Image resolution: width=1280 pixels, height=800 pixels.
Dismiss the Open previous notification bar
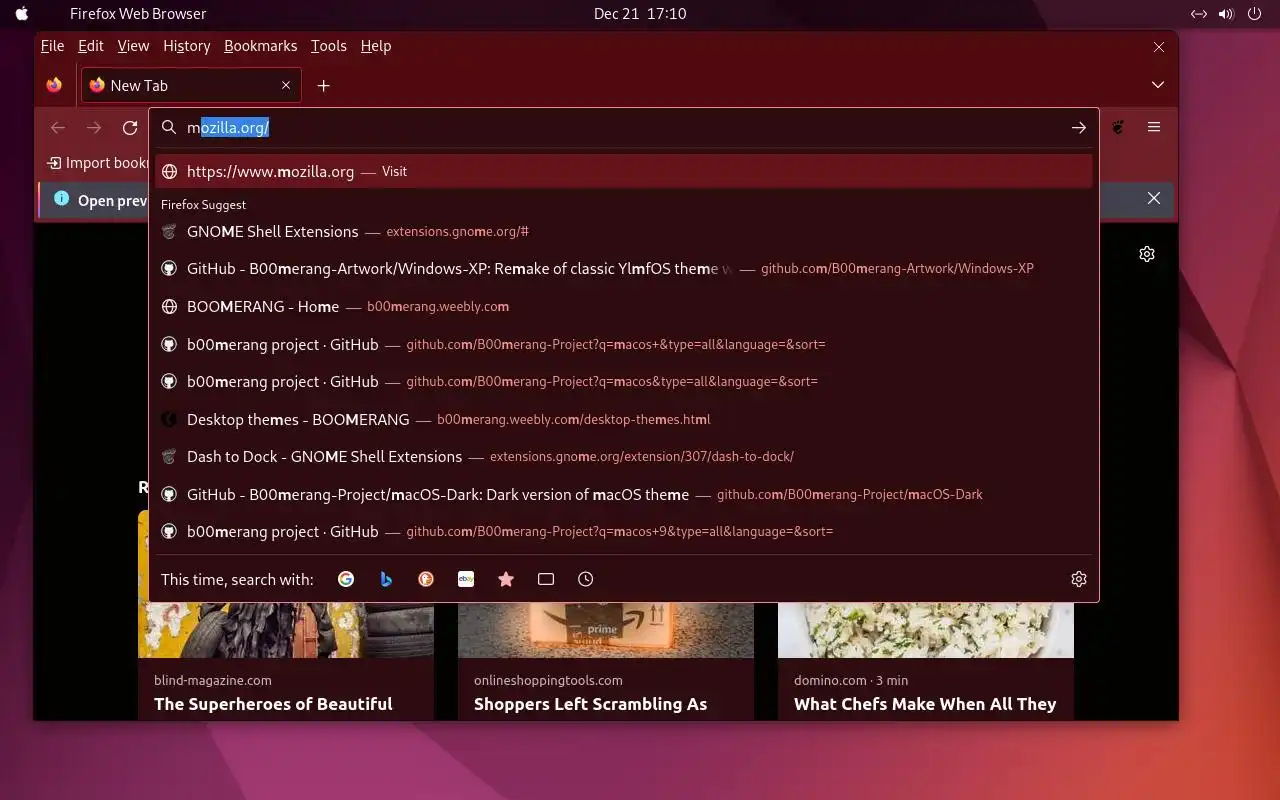coord(1154,199)
